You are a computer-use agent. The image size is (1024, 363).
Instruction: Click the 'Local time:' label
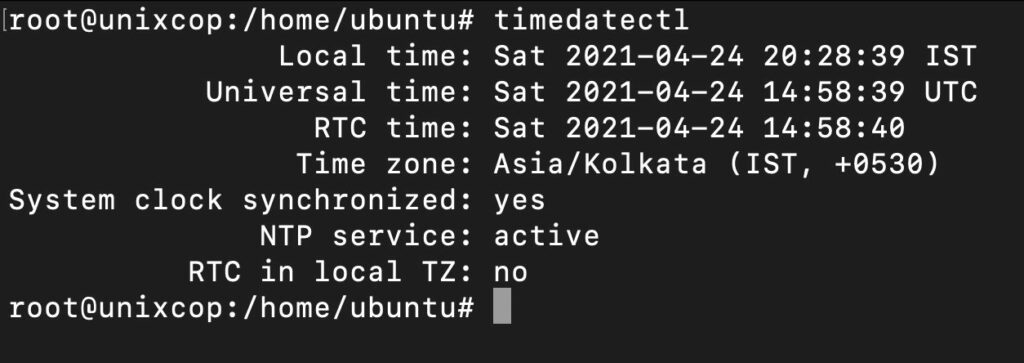[x=376, y=57]
